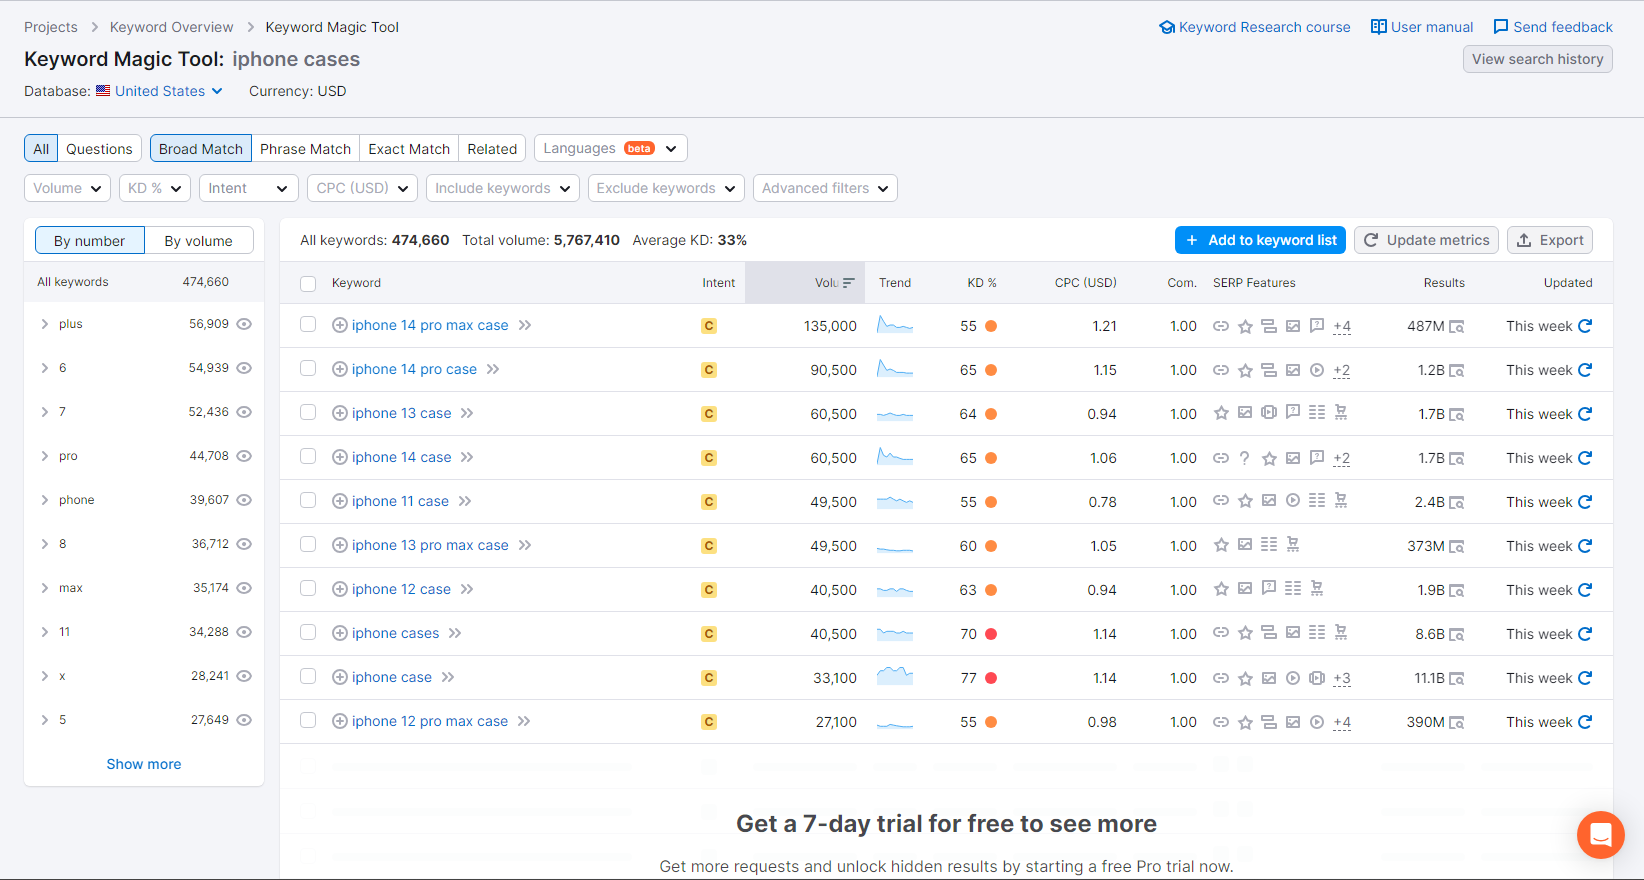Check the iphone 13 case row
Image resolution: width=1644 pixels, height=880 pixels.
308,412
